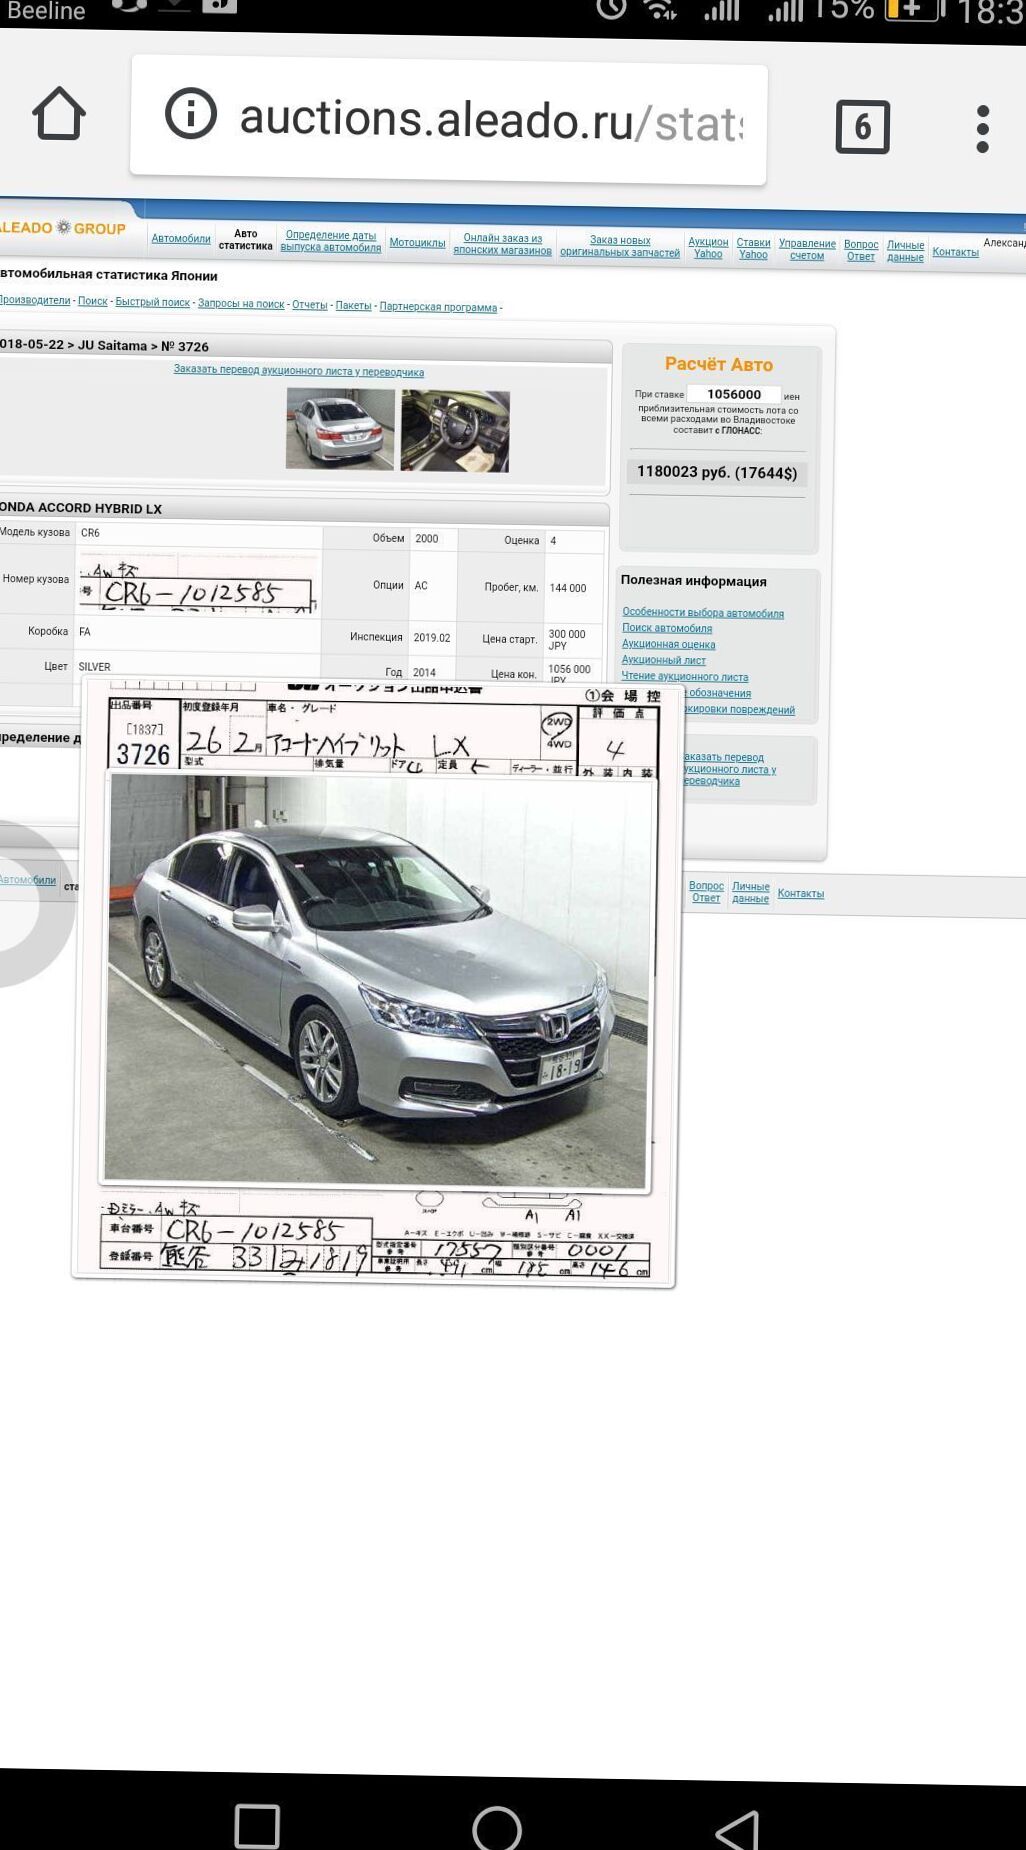Select the price text 1180023 руб. (17644$)
Screen dimensions: 1026x1850
pos(717,472)
